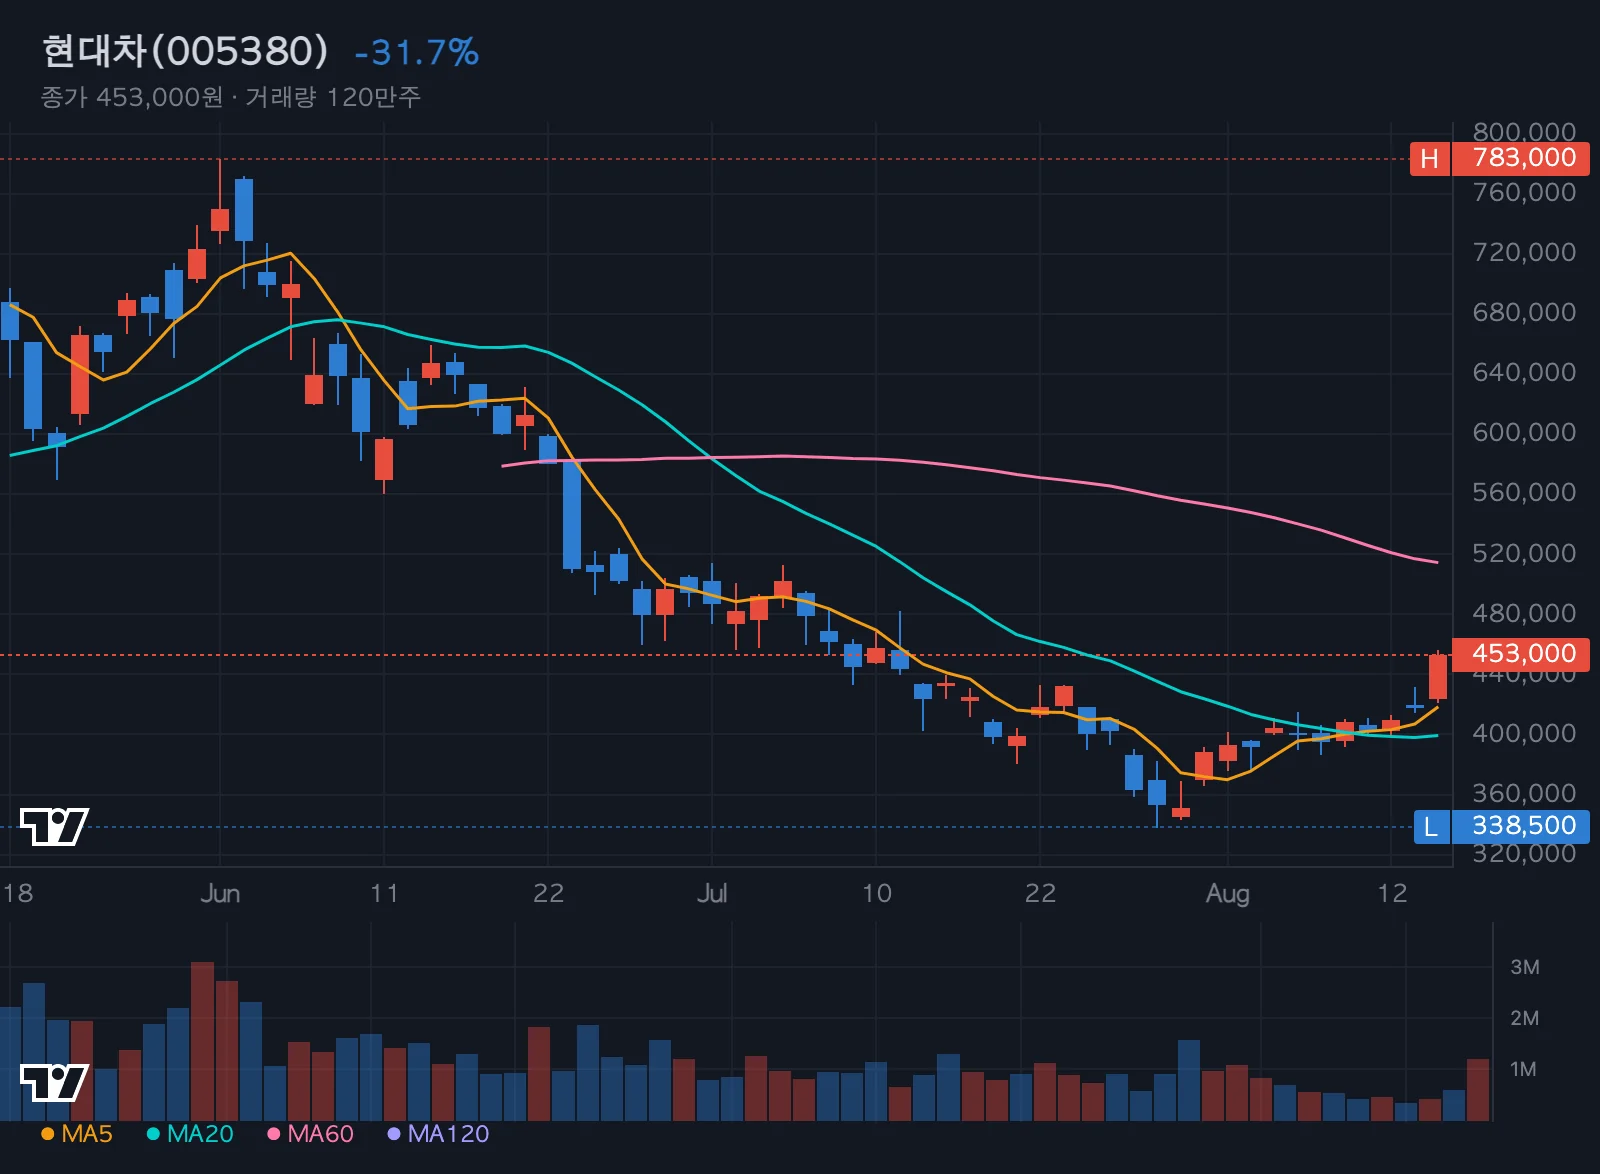Image resolution: width=1600 pixels, height=1174 pixels.
Task: Click the MA20 legend label
Action: tap(200, 1133)
